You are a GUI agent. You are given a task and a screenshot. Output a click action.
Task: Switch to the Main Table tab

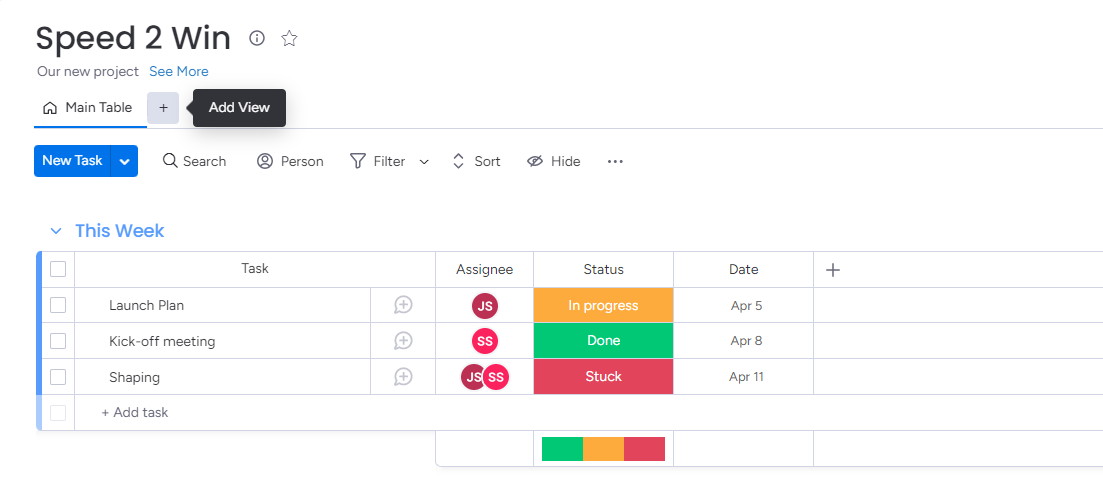[88, 108]
